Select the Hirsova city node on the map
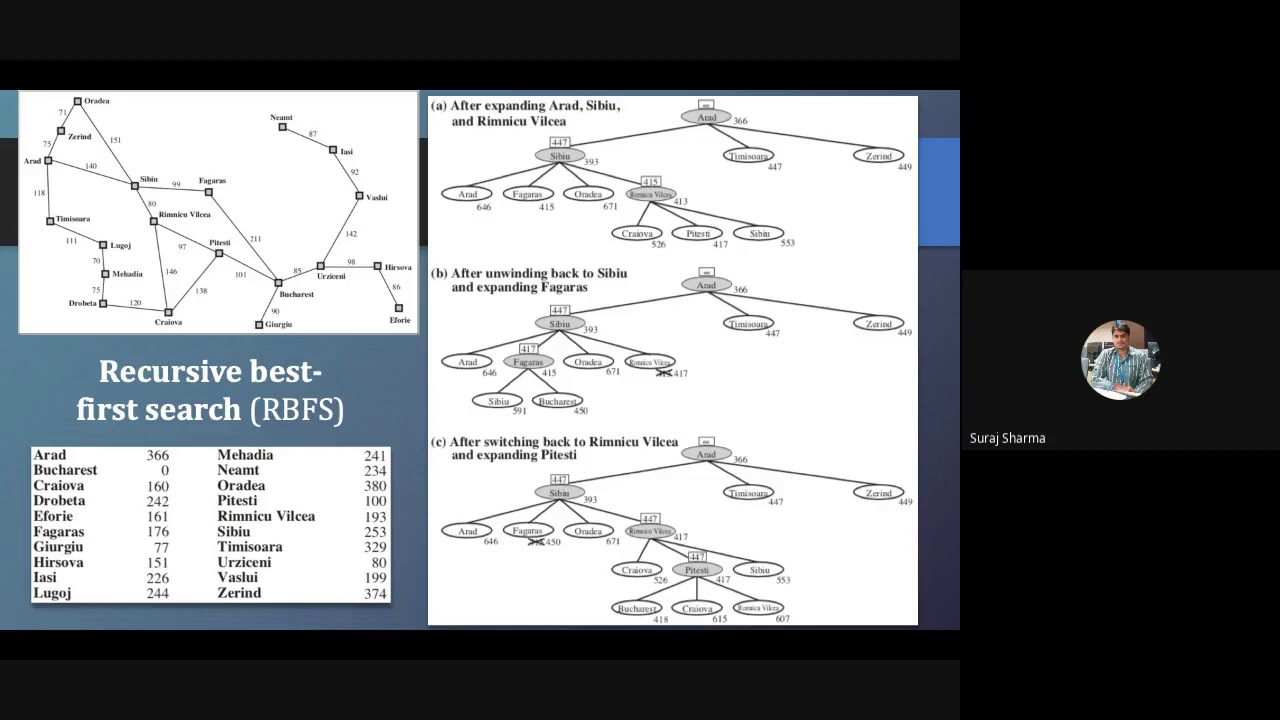 pos(378,266)
